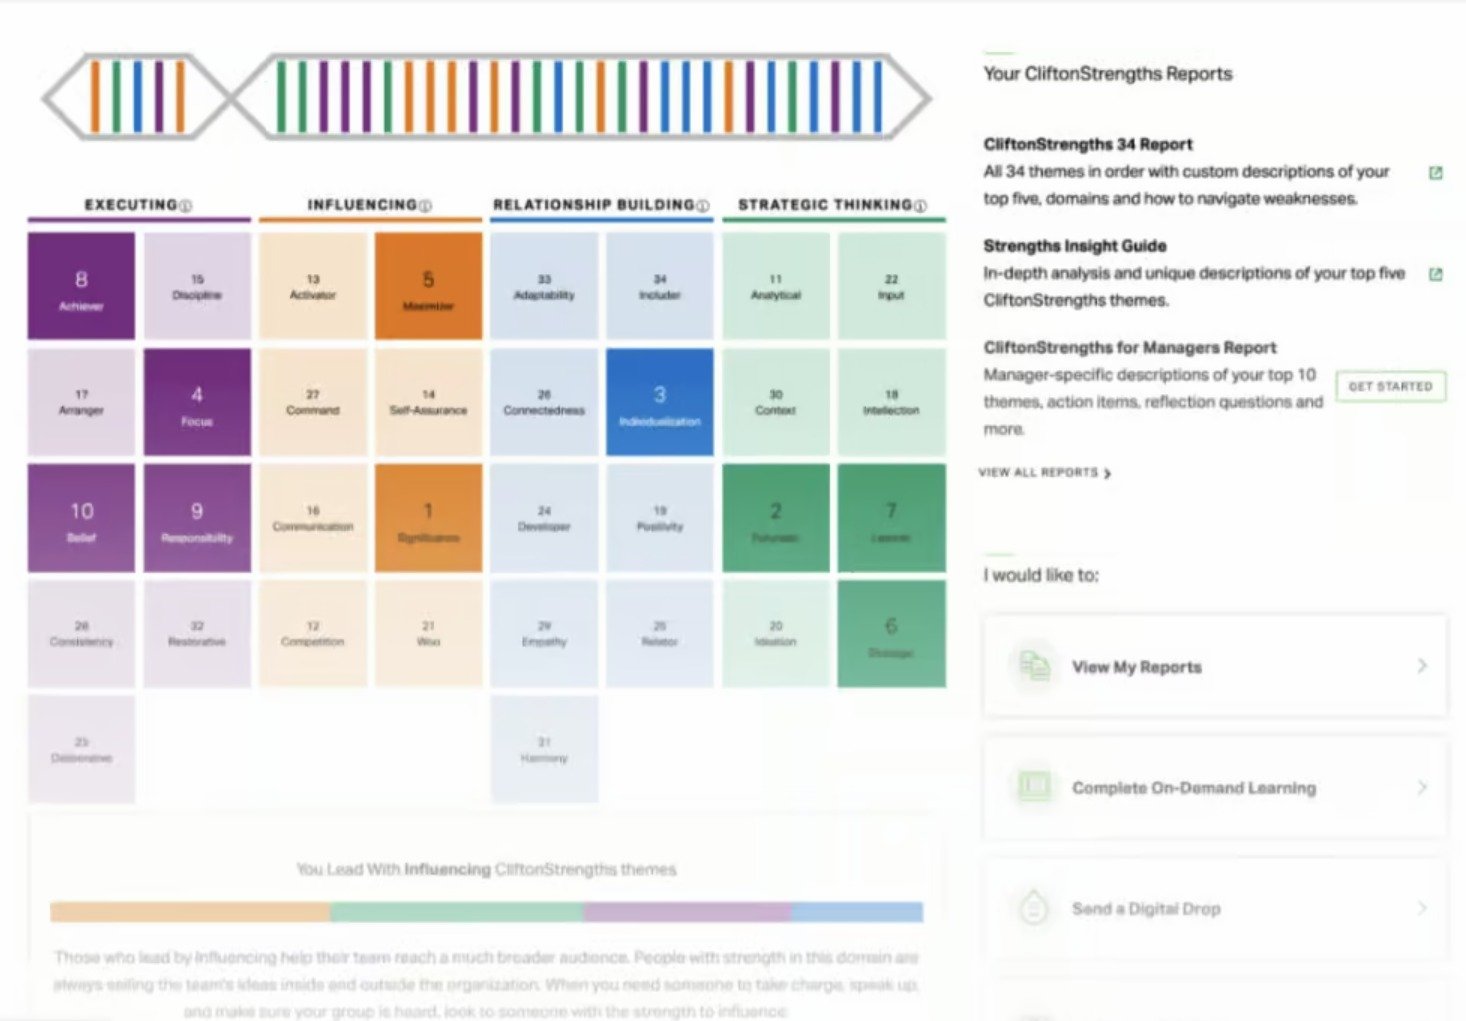
Task: Click the Send a Digital Drop icon
Action: (1033, 908)
